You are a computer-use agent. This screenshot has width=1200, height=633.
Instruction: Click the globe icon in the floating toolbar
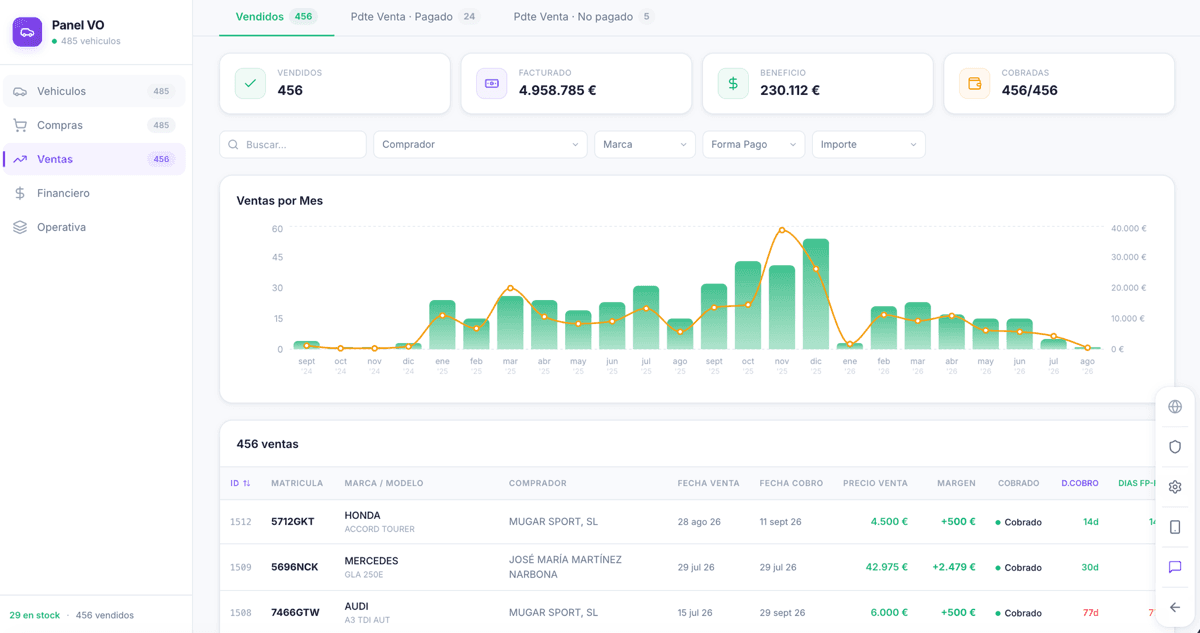coord(1175,407)
